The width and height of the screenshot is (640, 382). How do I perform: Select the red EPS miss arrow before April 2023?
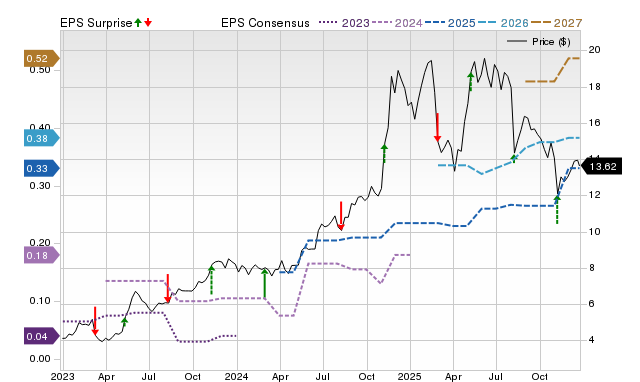coord(95,321)
